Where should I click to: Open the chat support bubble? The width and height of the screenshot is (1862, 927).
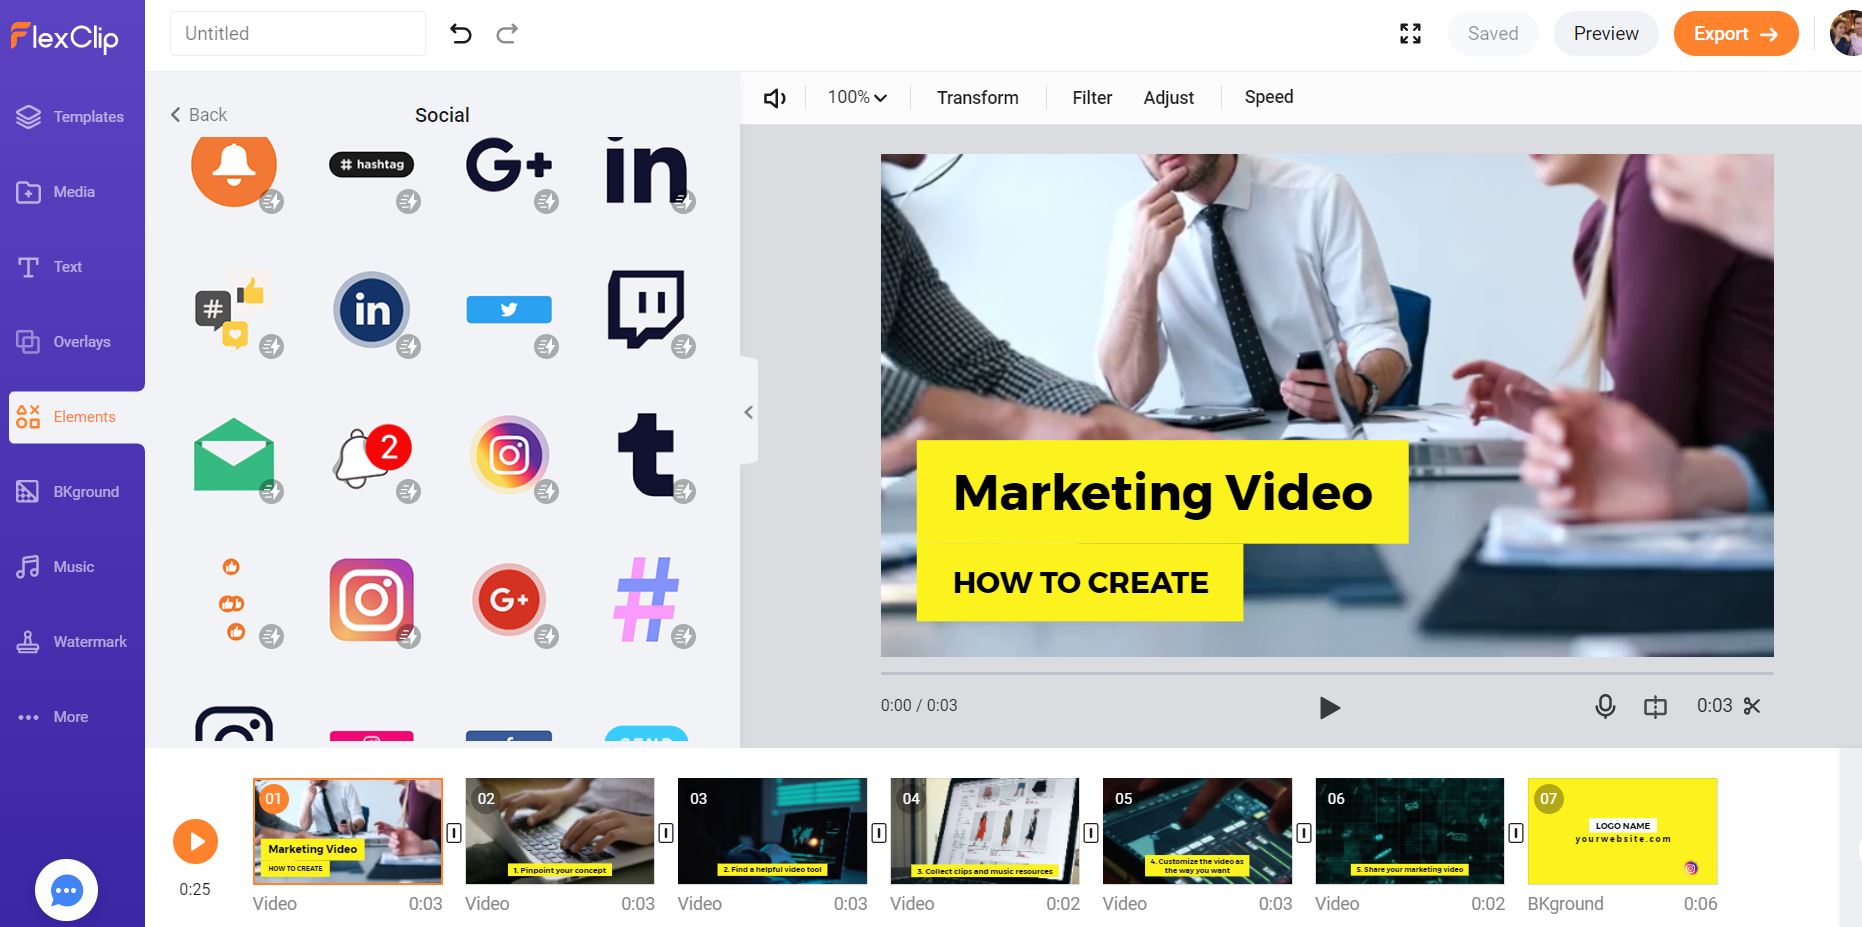click(x=66, y=890)
